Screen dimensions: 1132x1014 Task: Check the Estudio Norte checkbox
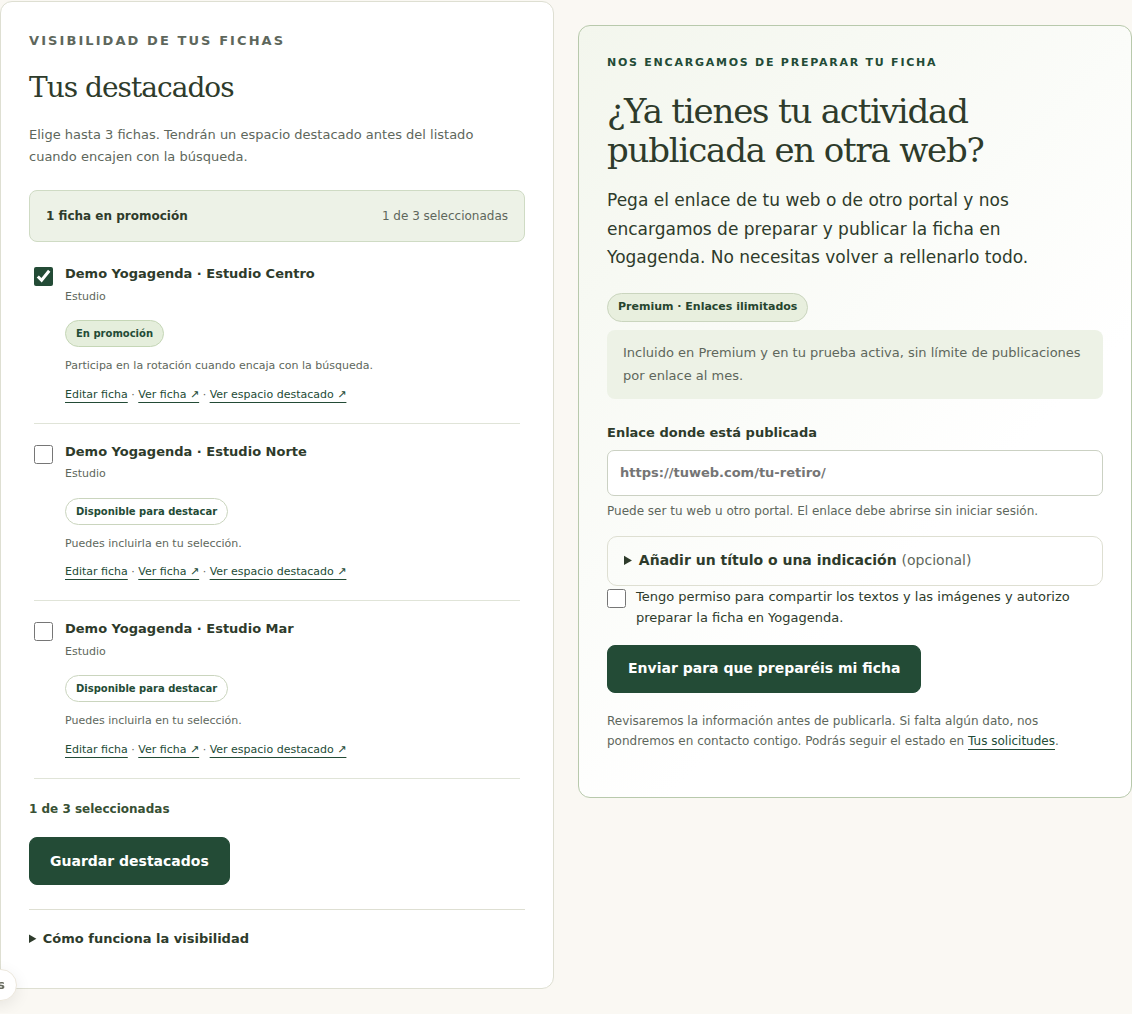43,454
